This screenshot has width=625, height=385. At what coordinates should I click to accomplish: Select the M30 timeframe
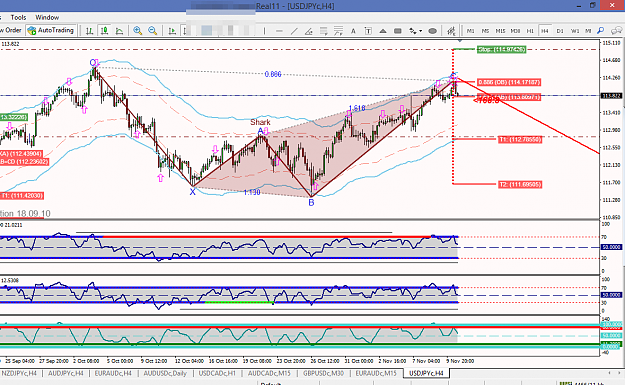[515, 31]
